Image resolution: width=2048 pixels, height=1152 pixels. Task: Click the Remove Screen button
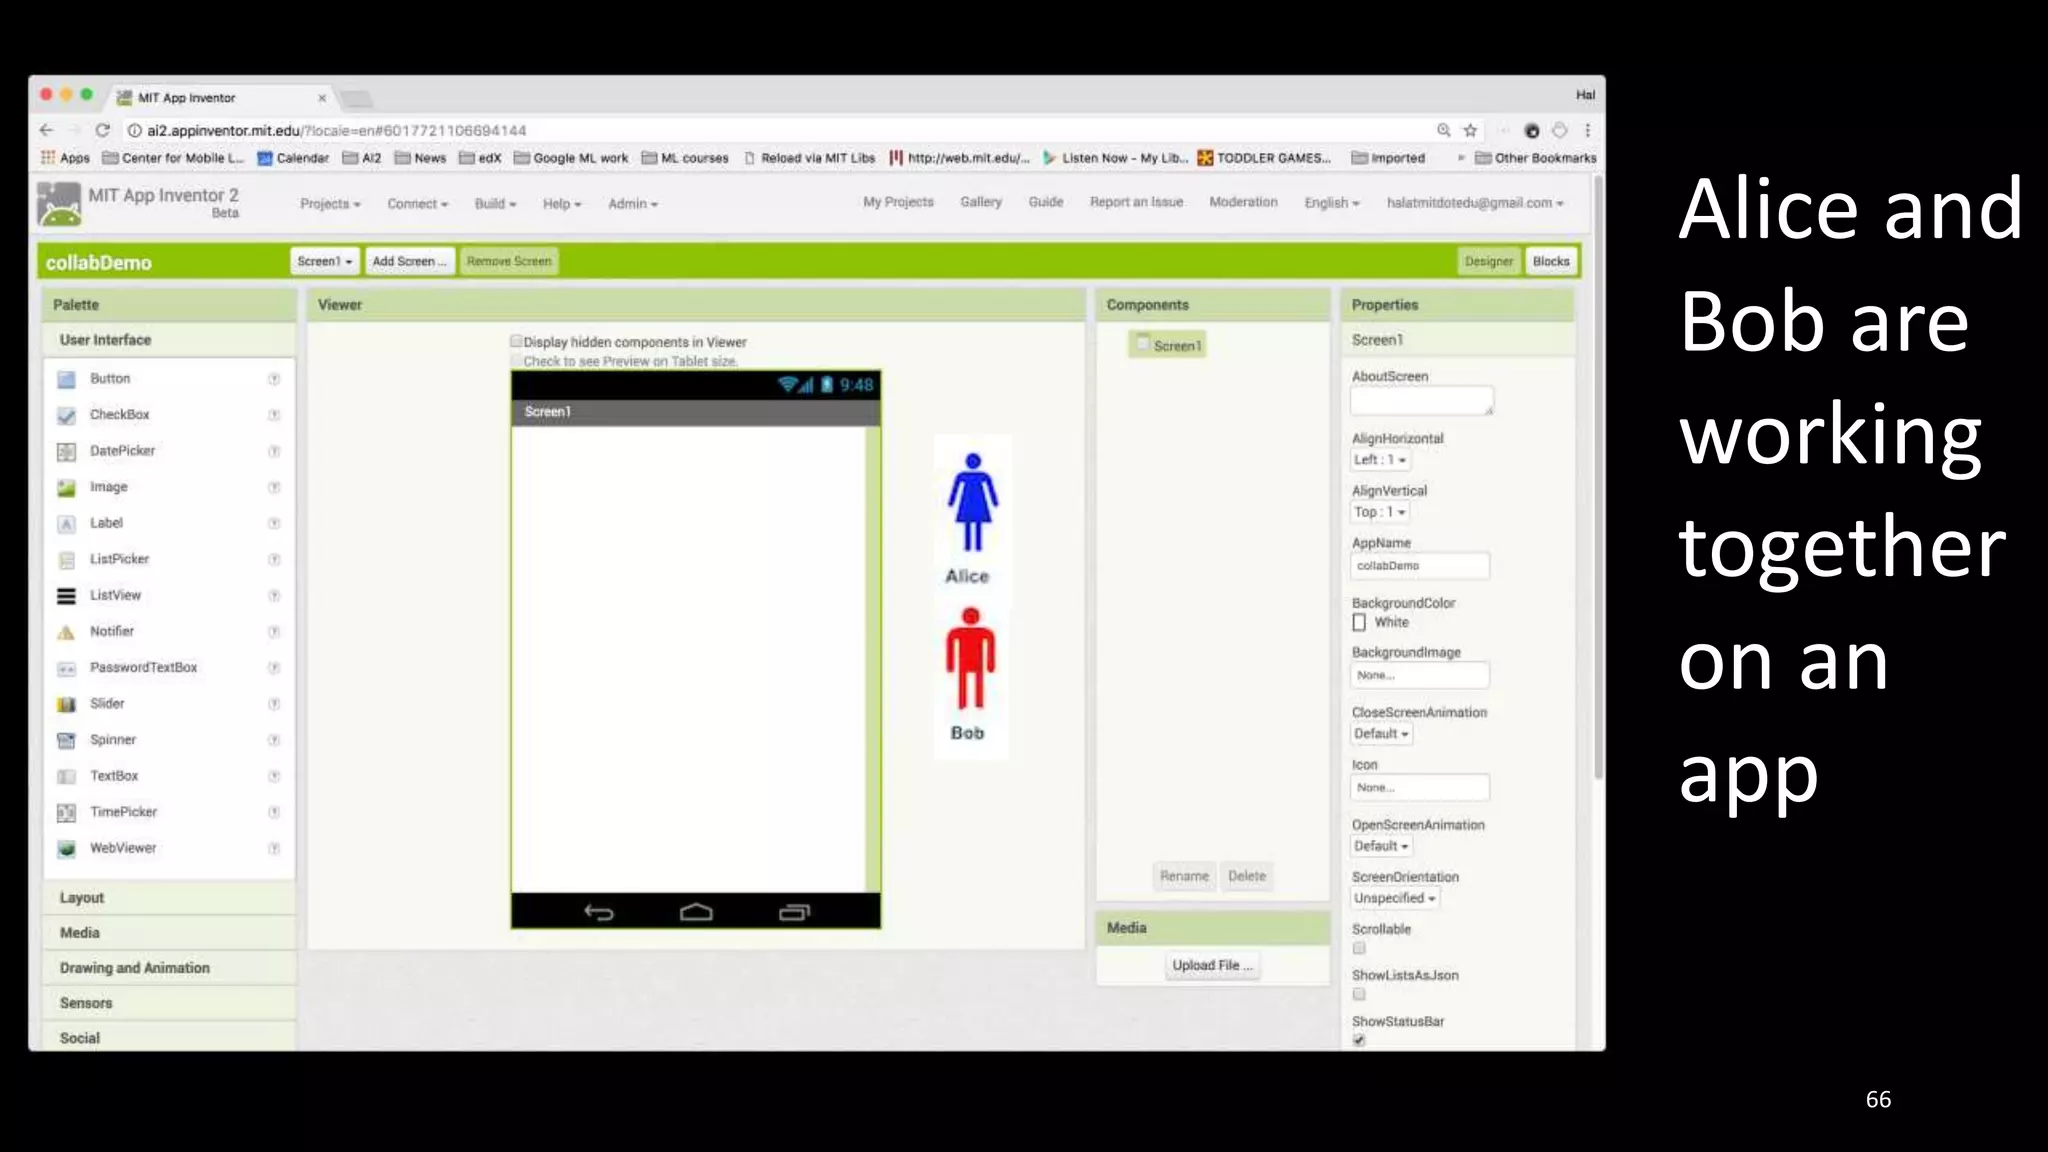pos(509,261)
